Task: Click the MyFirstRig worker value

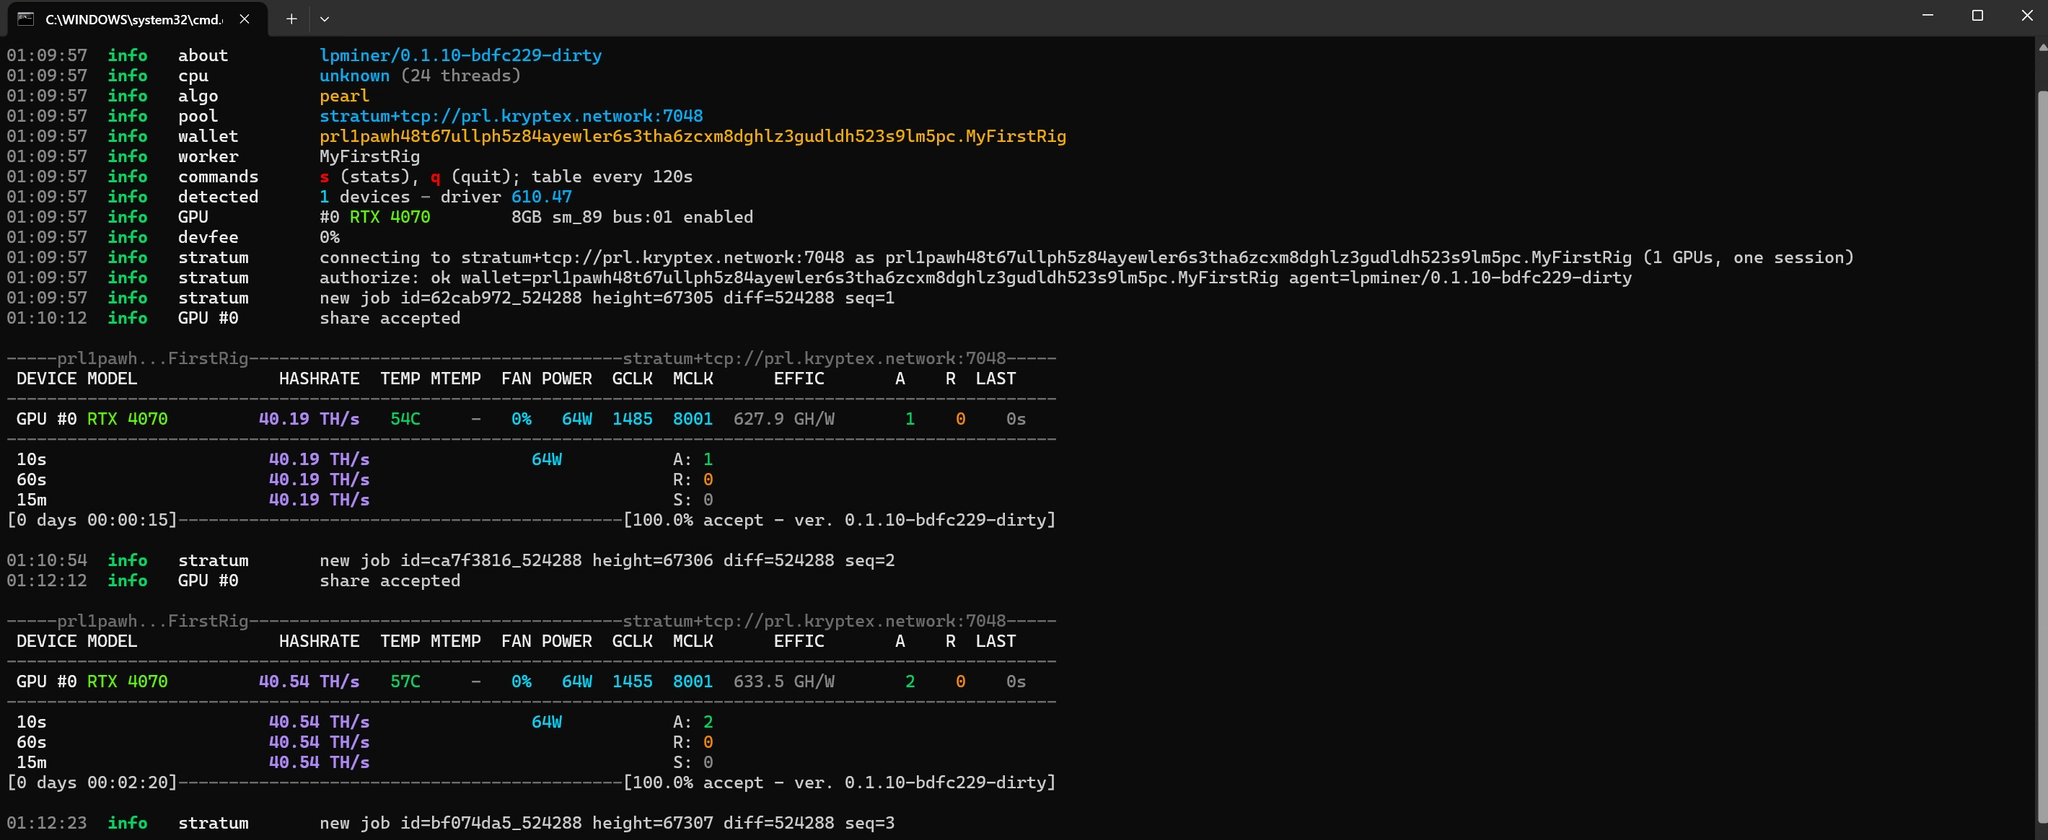Action: coord(370,156)
